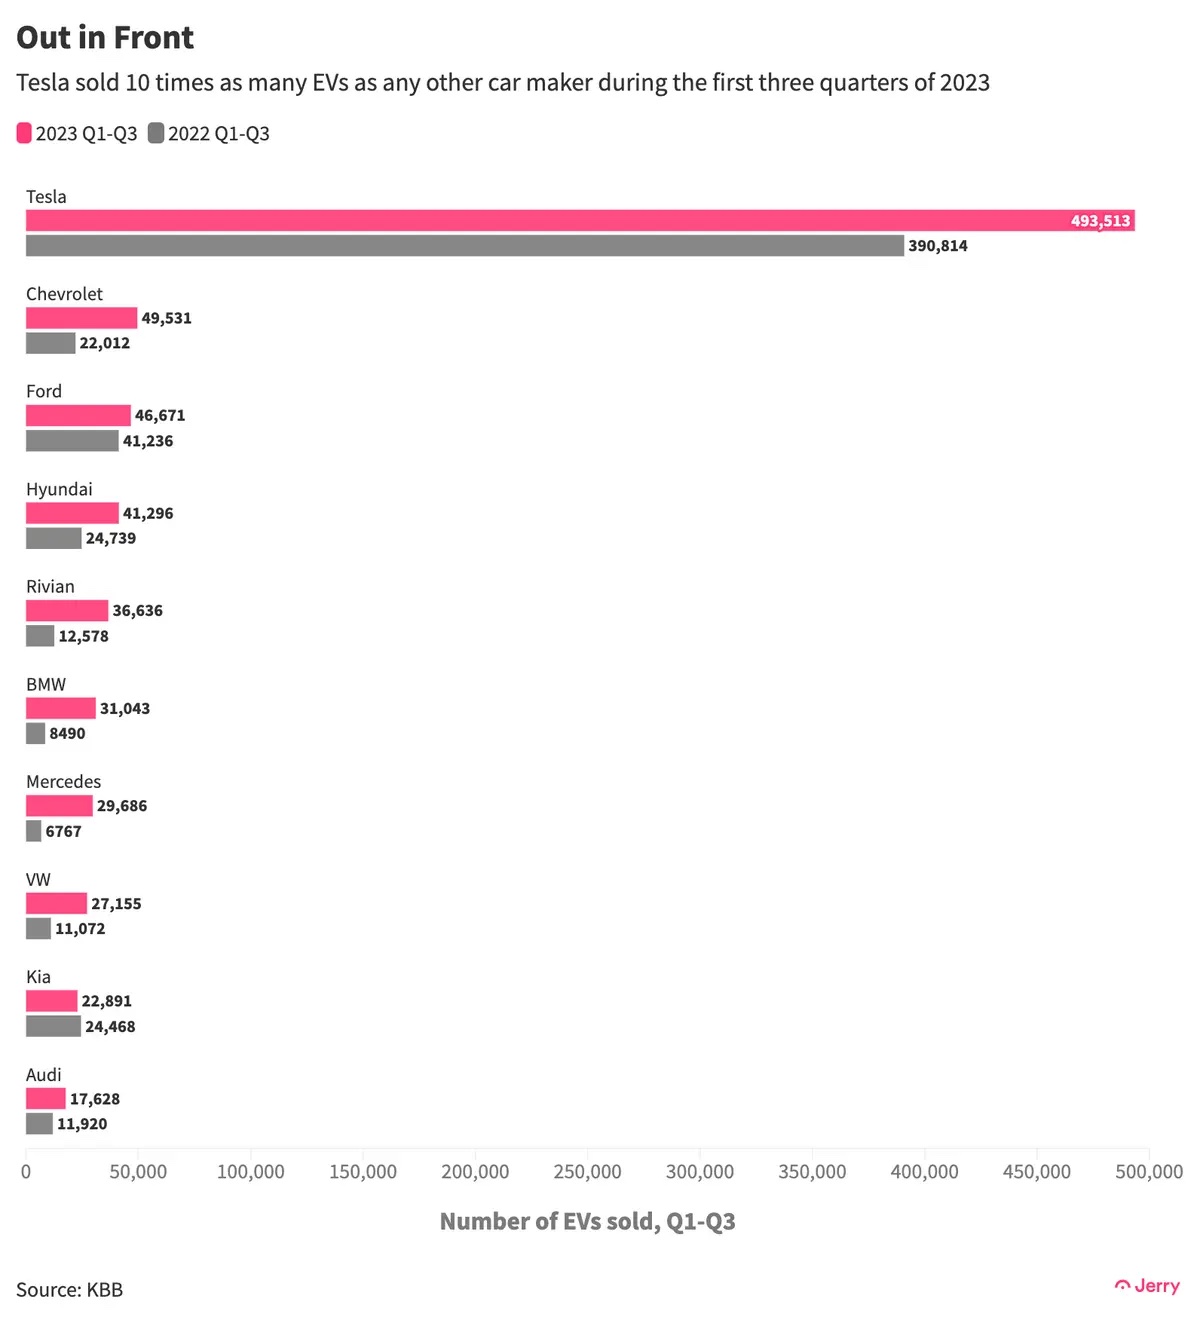This screenshot has height=1324, width=1200.
Task: Click Tesla's pink 493,513 bar
Action: (x=580, y=221)
